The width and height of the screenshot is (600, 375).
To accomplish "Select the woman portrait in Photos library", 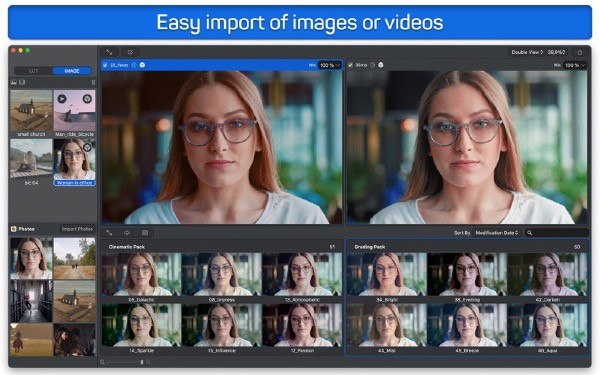I will tap(31, 258).
